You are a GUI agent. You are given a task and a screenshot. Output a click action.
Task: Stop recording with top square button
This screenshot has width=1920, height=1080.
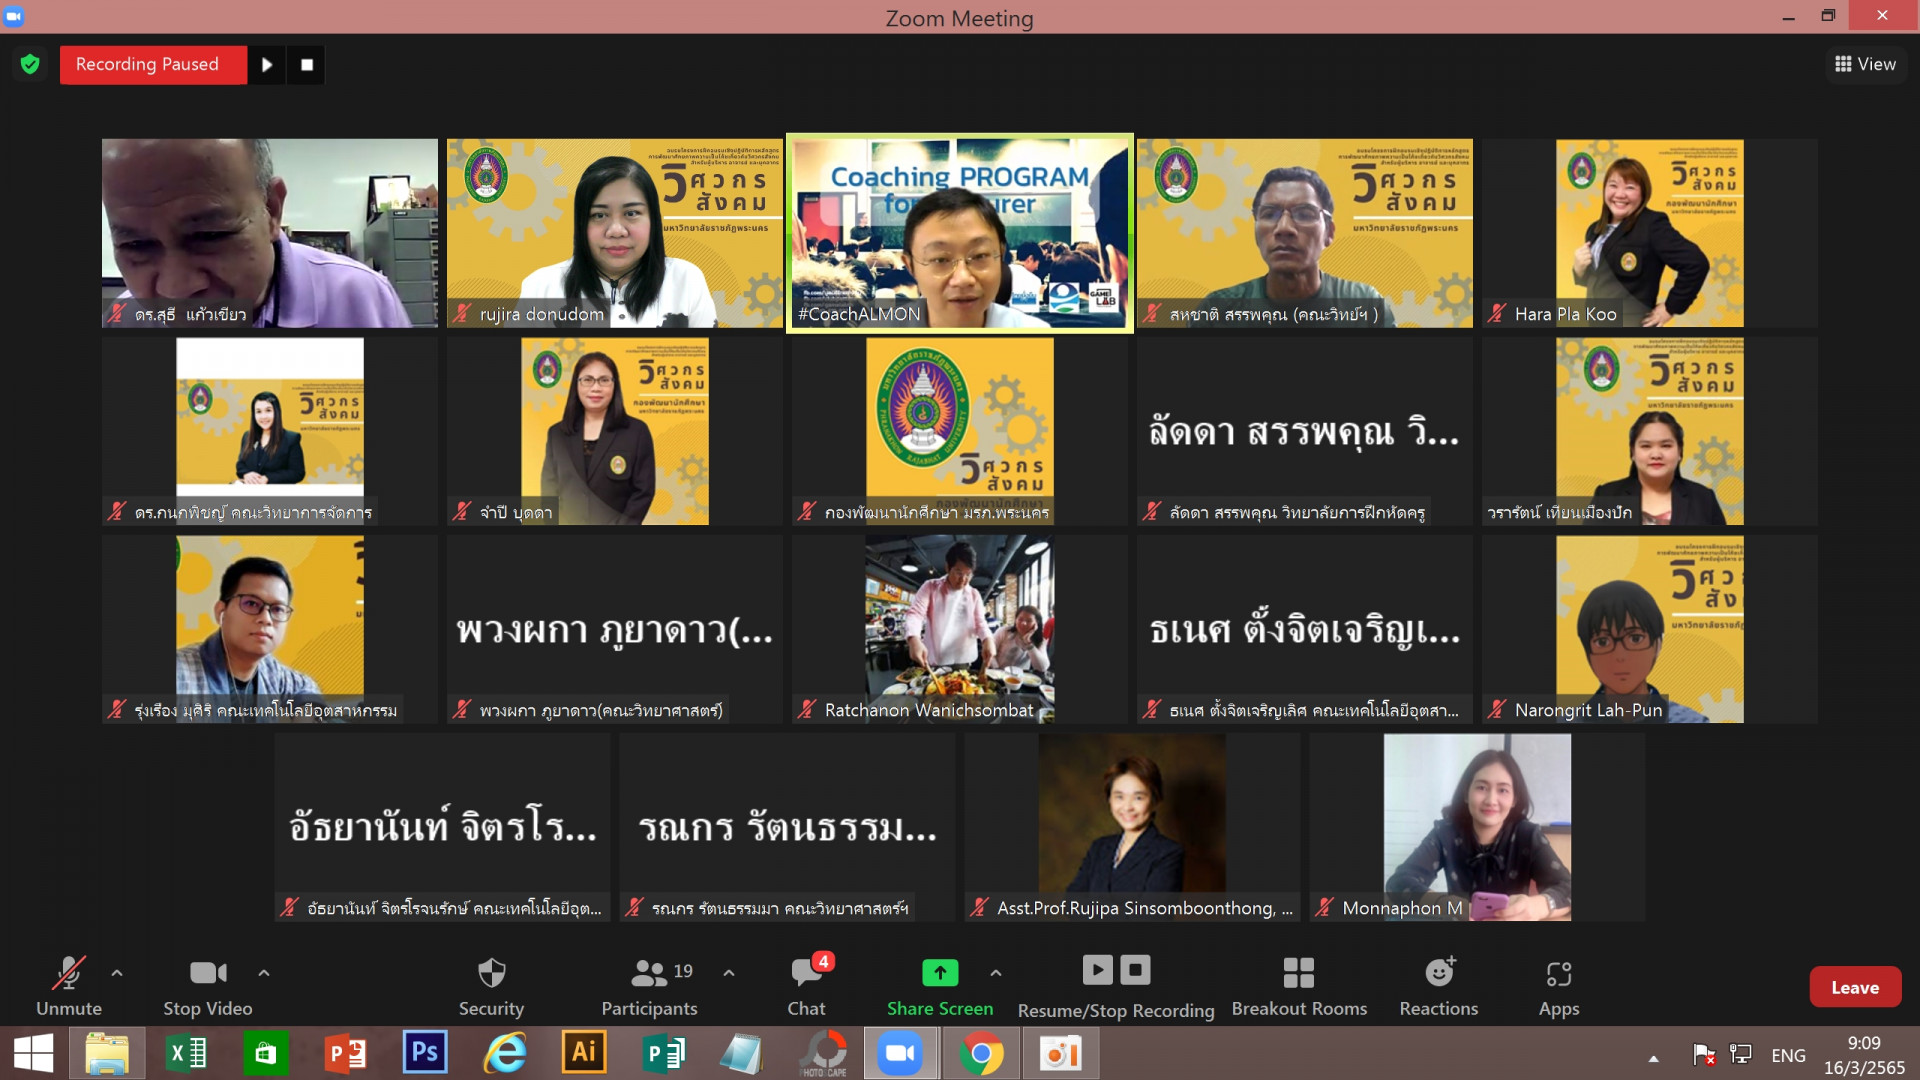click(307, 64)
